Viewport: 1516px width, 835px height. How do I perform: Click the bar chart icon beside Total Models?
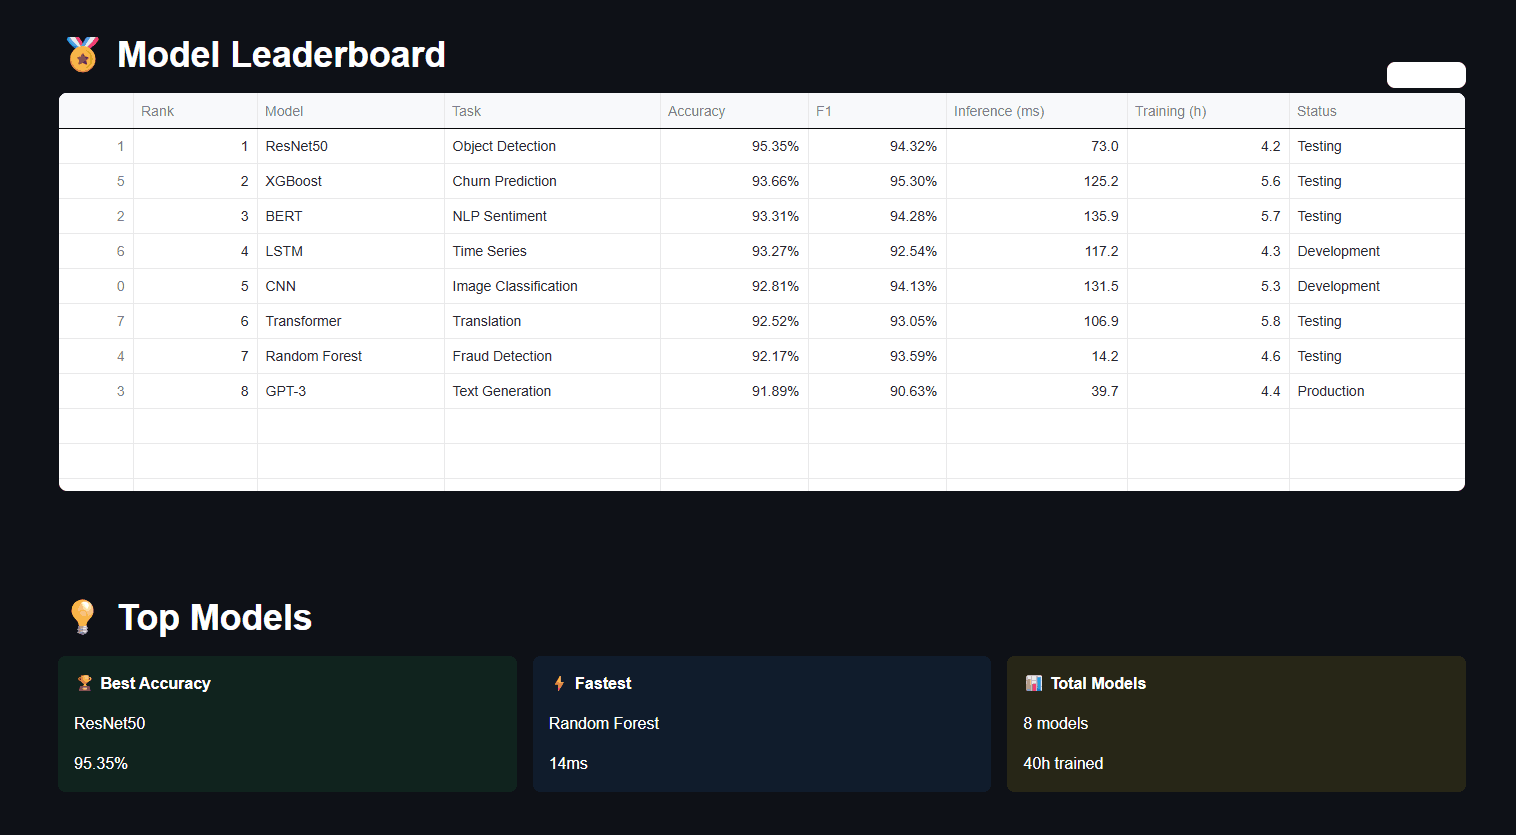[1033, 683]
